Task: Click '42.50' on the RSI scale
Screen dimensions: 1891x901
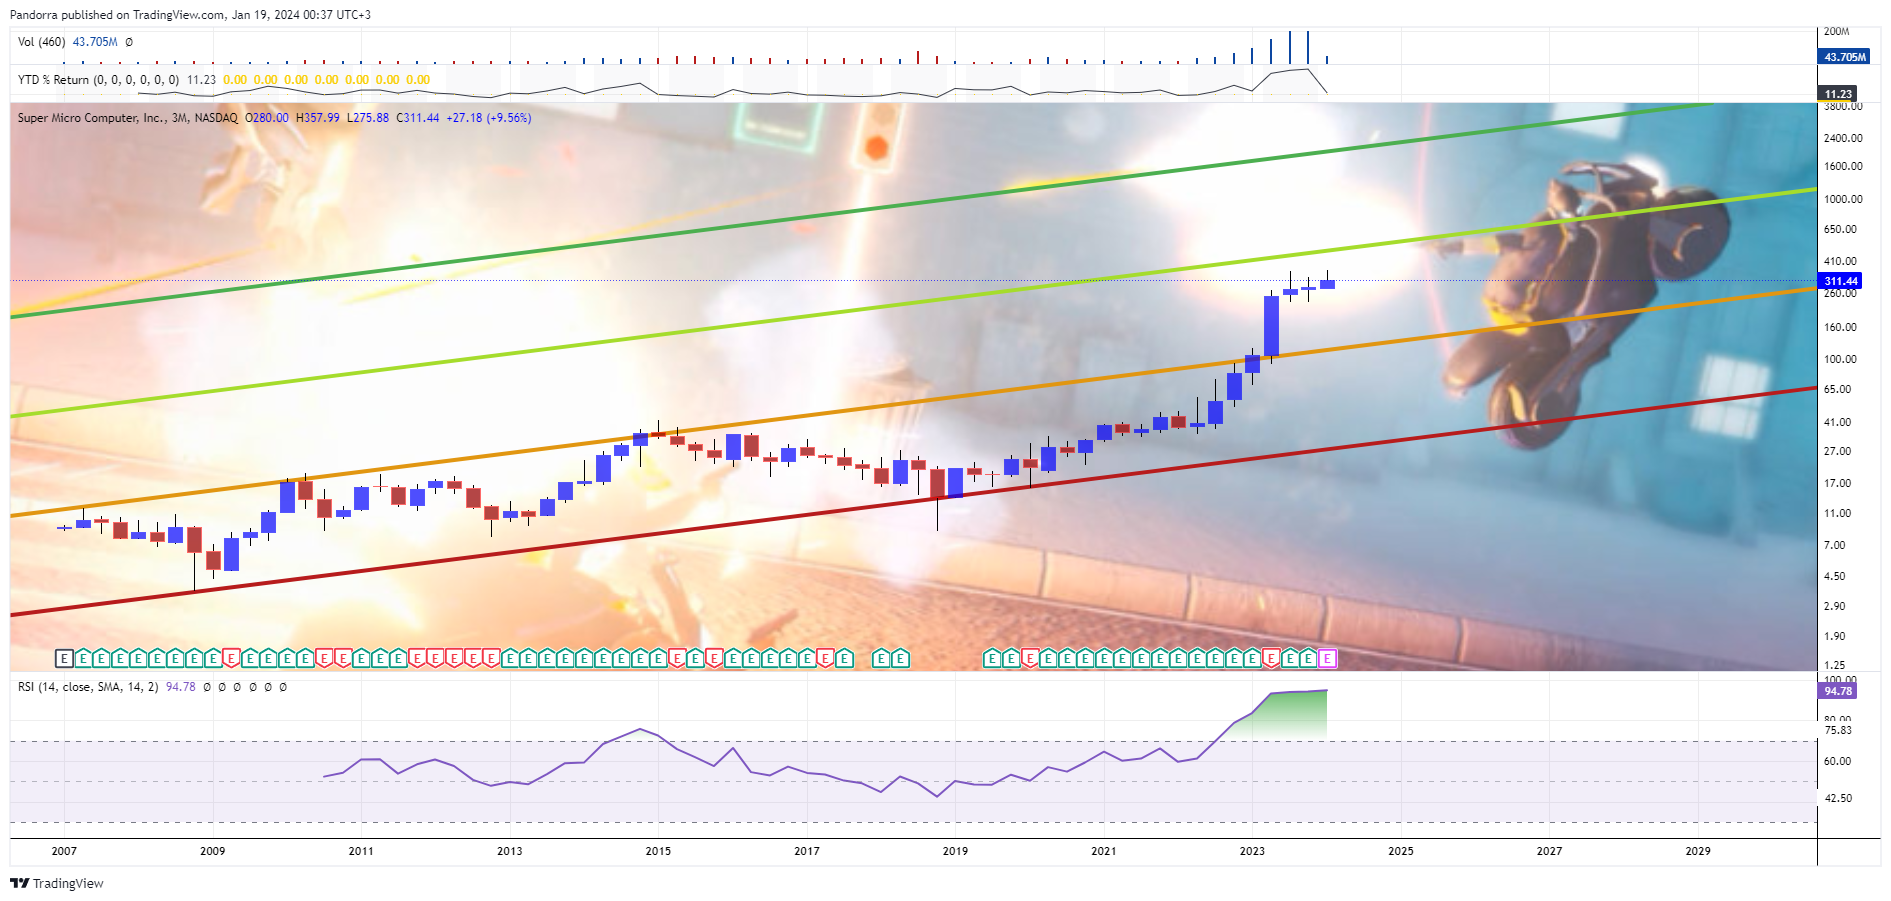Action: point(1837,798)
